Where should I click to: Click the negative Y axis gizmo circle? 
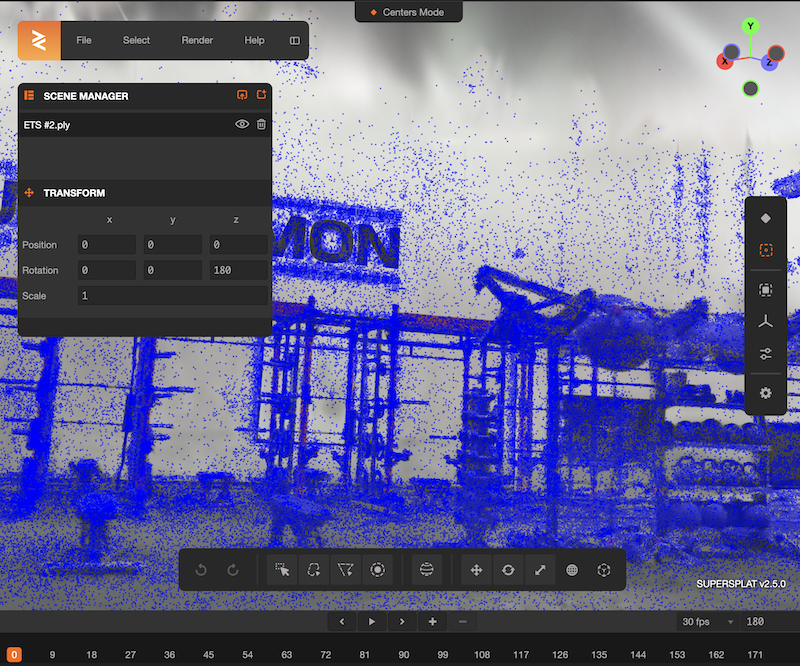click(750, 89)
